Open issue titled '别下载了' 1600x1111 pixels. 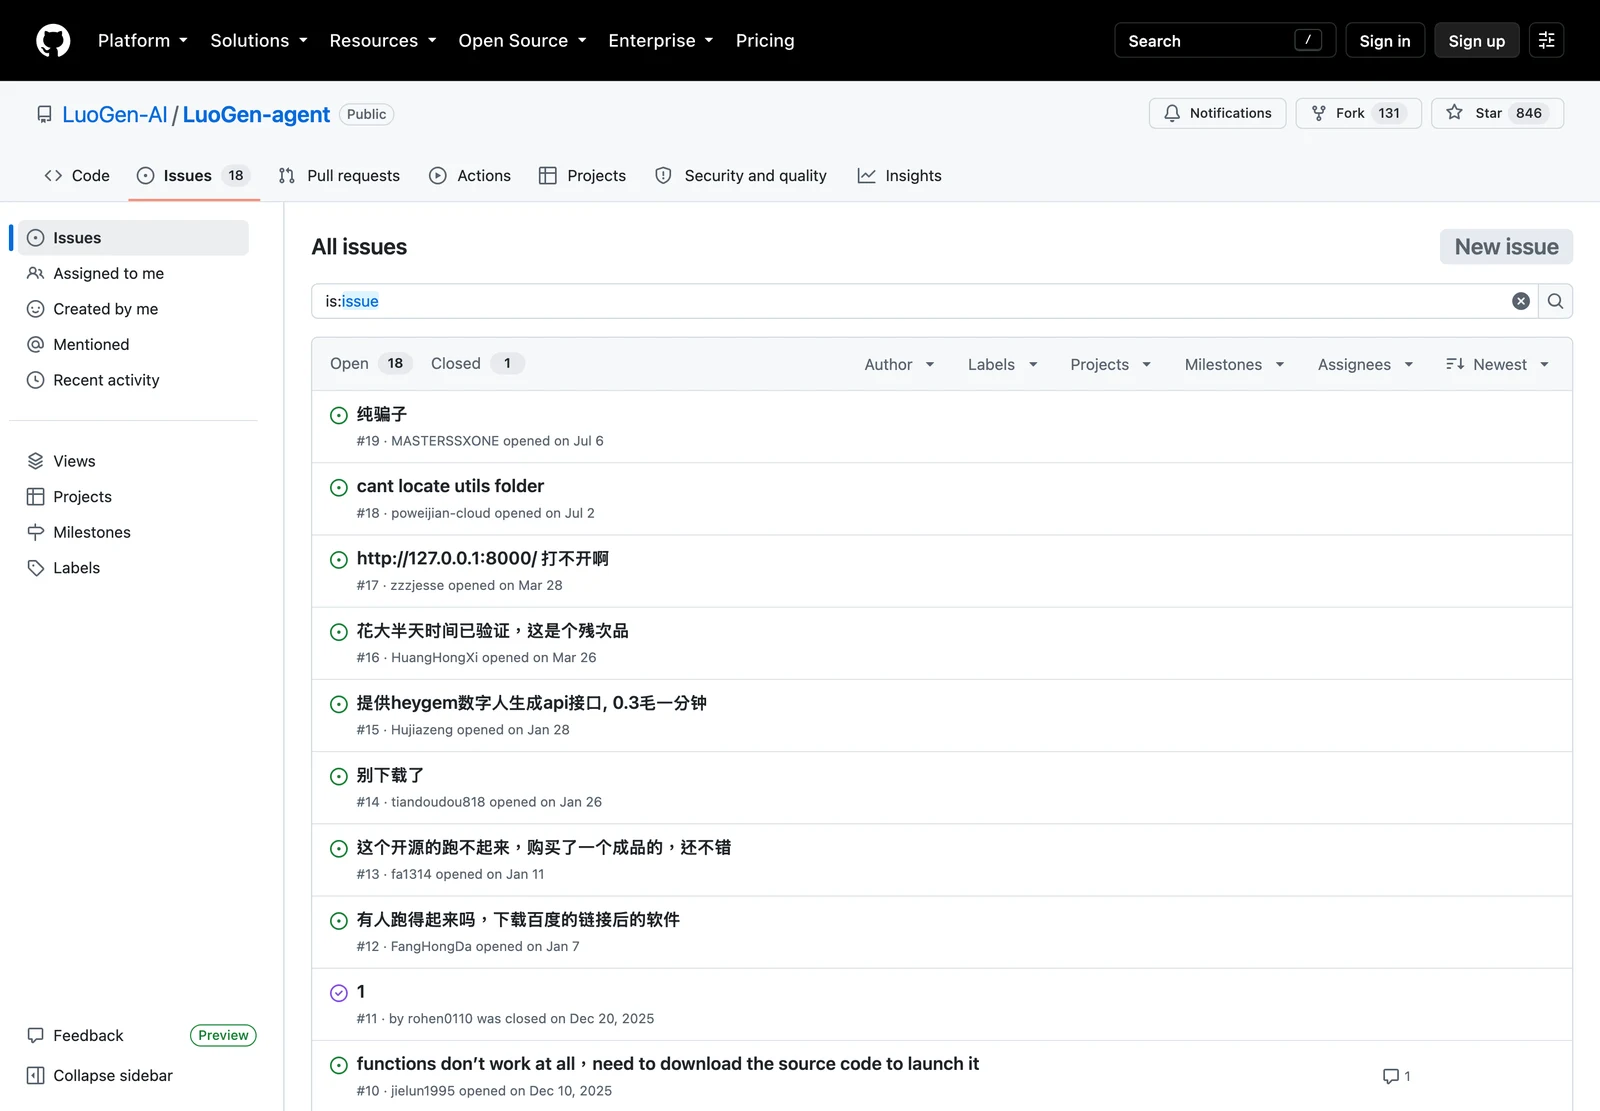coord(390,775)
